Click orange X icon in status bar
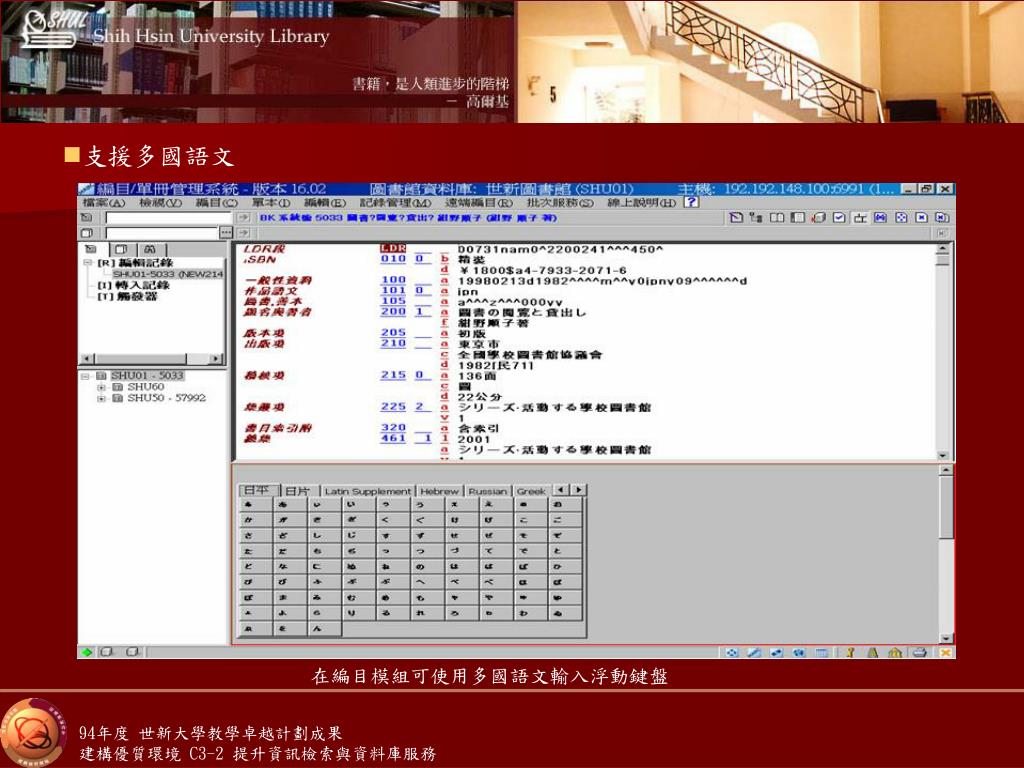The height and width of the screenshot is (768, 1024). coord(945,652)
